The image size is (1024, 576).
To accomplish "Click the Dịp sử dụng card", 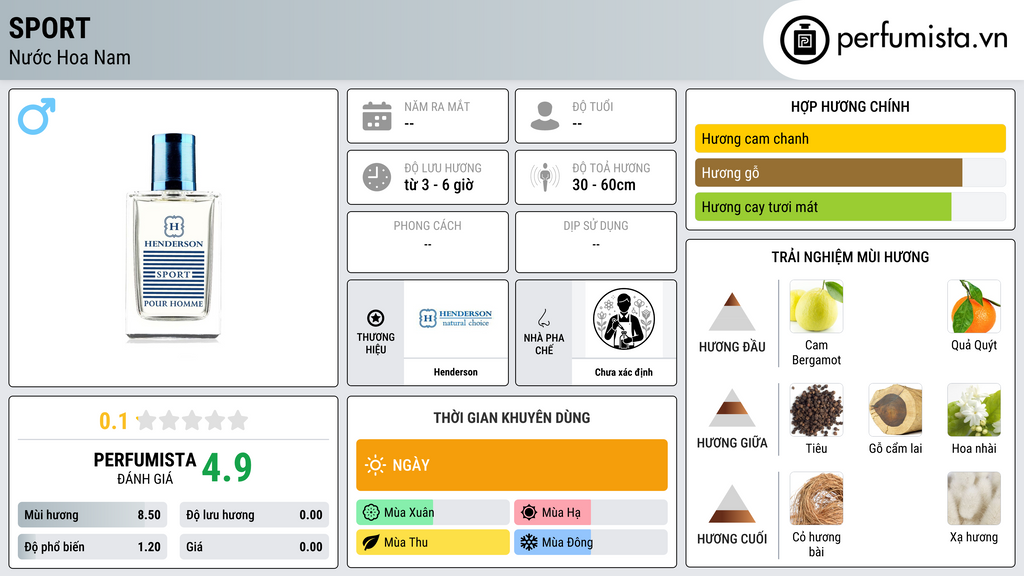I will point(596,242).
